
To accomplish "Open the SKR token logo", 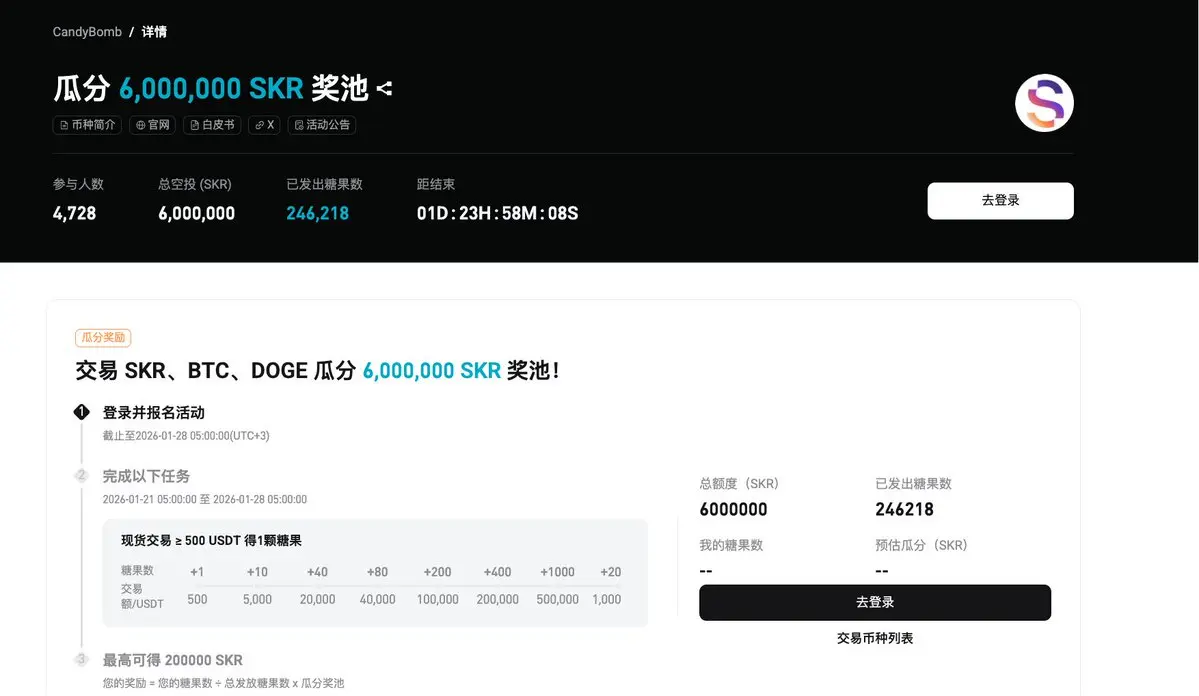I will pyautogui.click(x=1044, y=103).
